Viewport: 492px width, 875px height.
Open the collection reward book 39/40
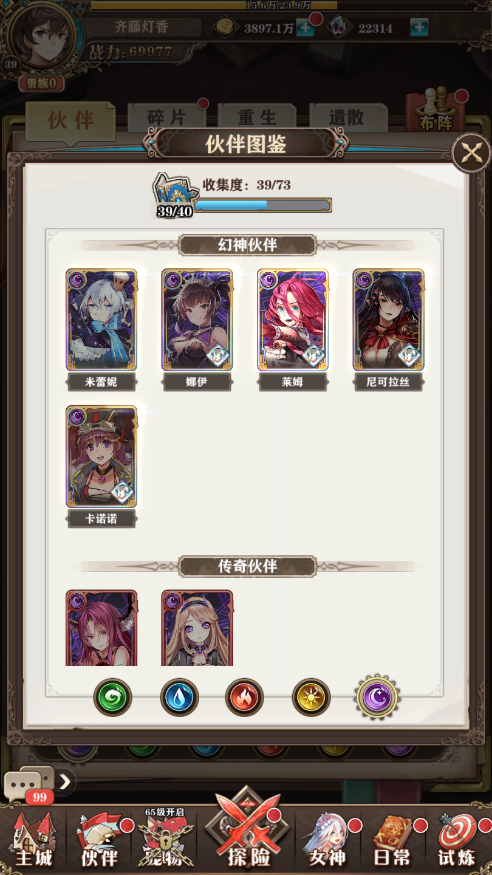click(175, 195)
